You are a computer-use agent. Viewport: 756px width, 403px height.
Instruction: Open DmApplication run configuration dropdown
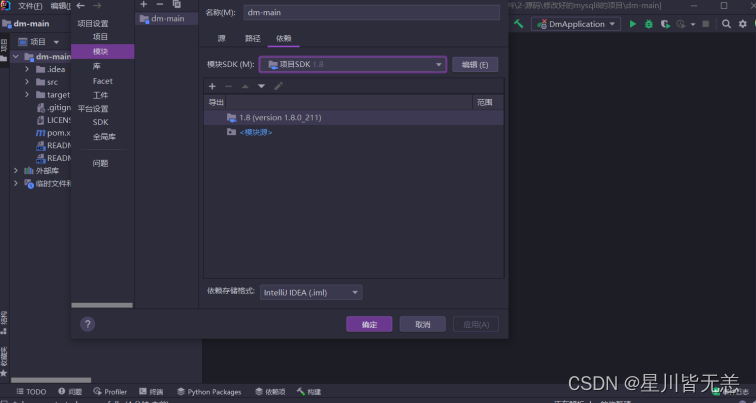pyautogui.click(x=576, y=24)
